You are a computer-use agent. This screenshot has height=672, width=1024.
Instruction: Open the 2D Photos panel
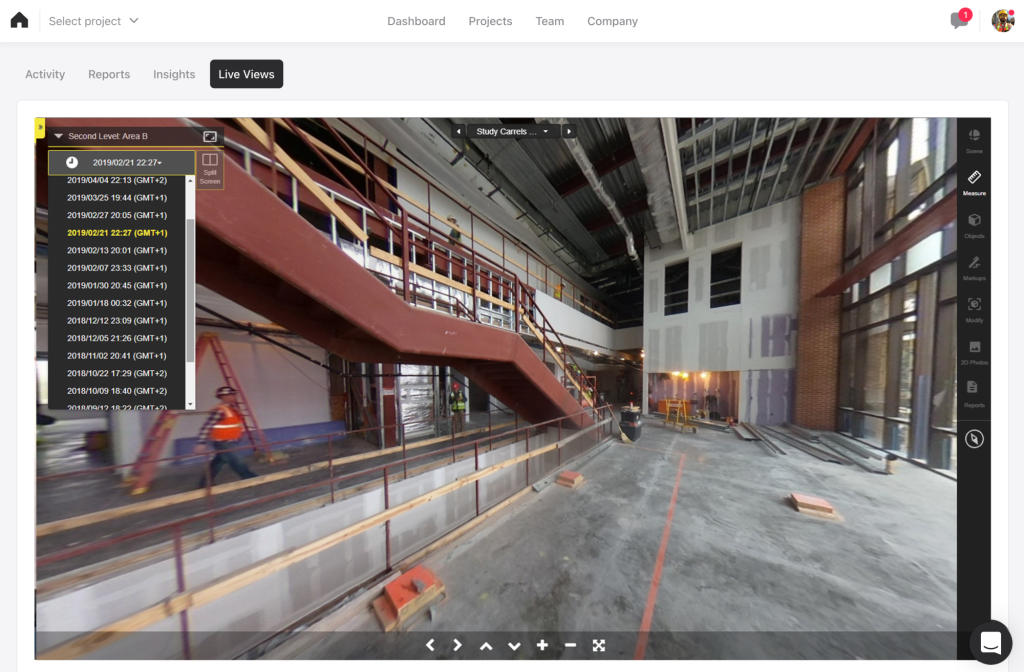[x=974, y=350]
